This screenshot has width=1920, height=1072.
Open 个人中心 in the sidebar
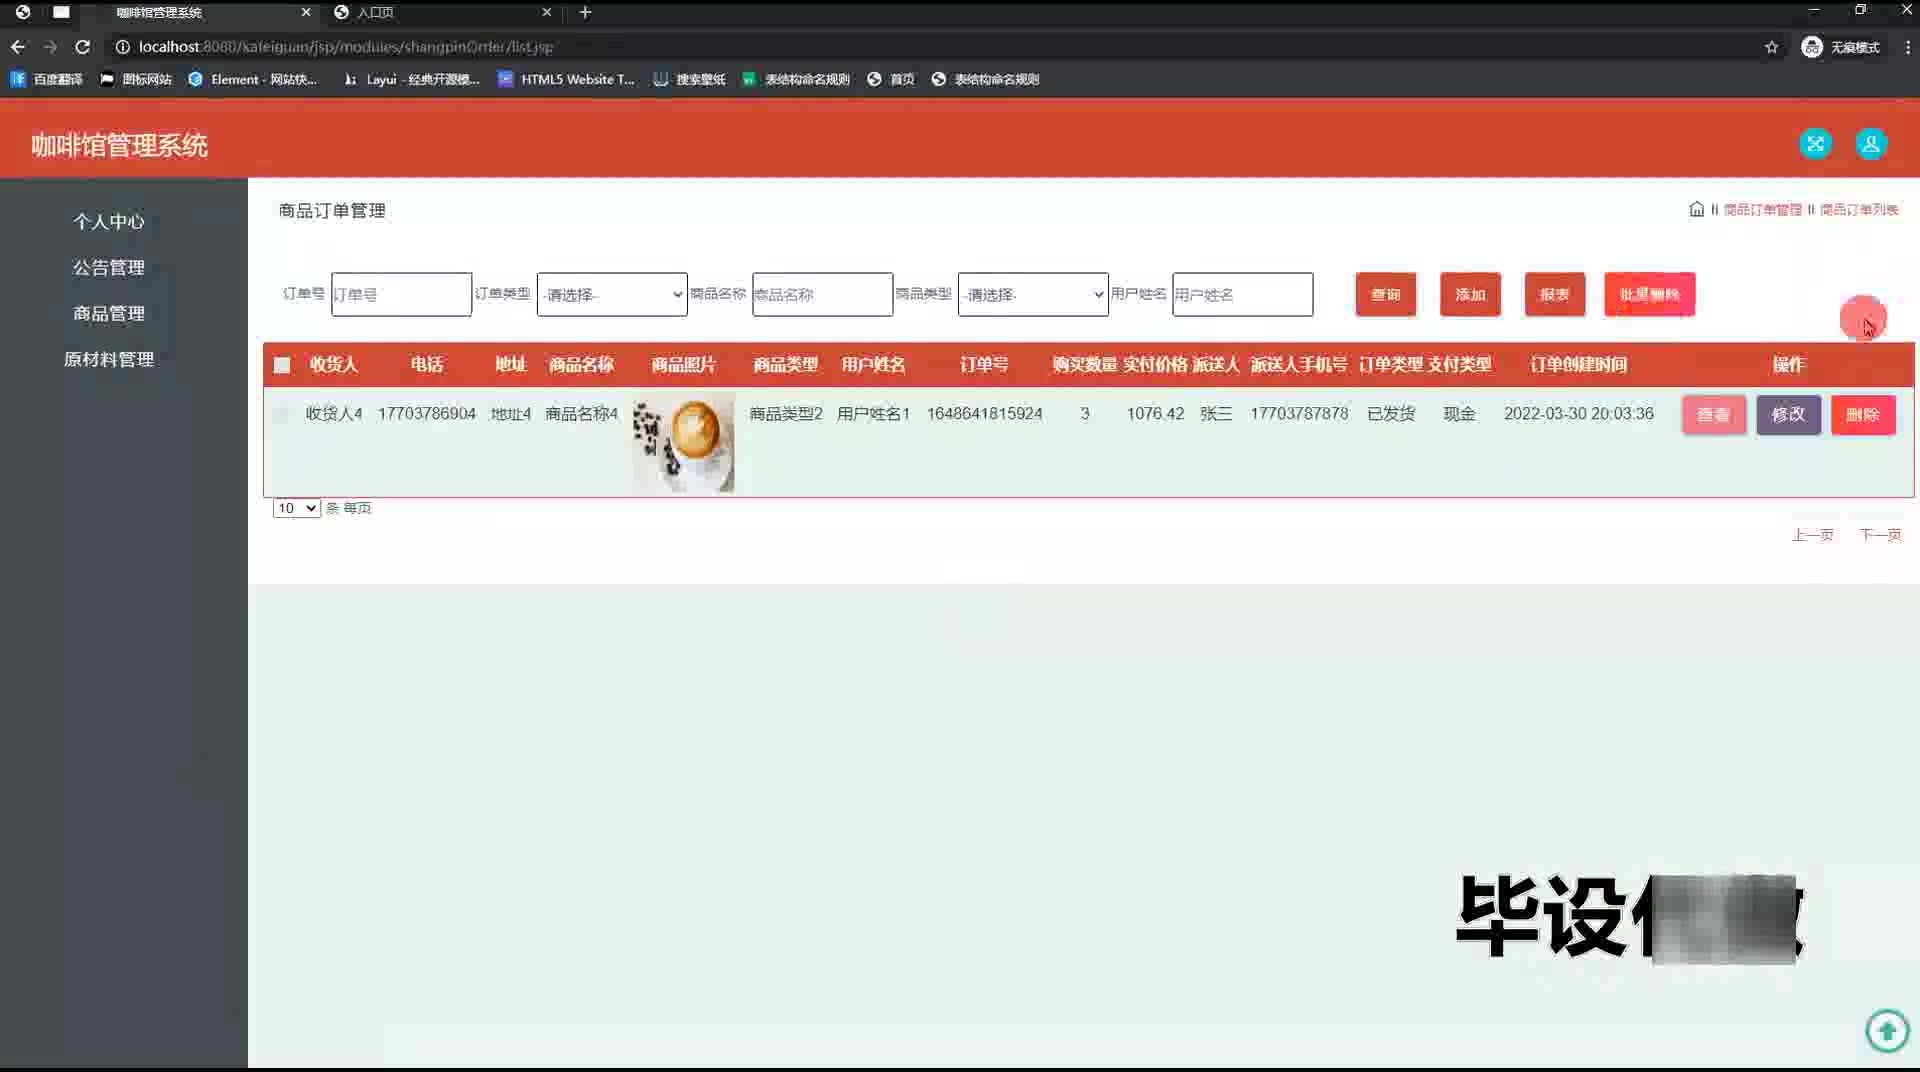109,222
